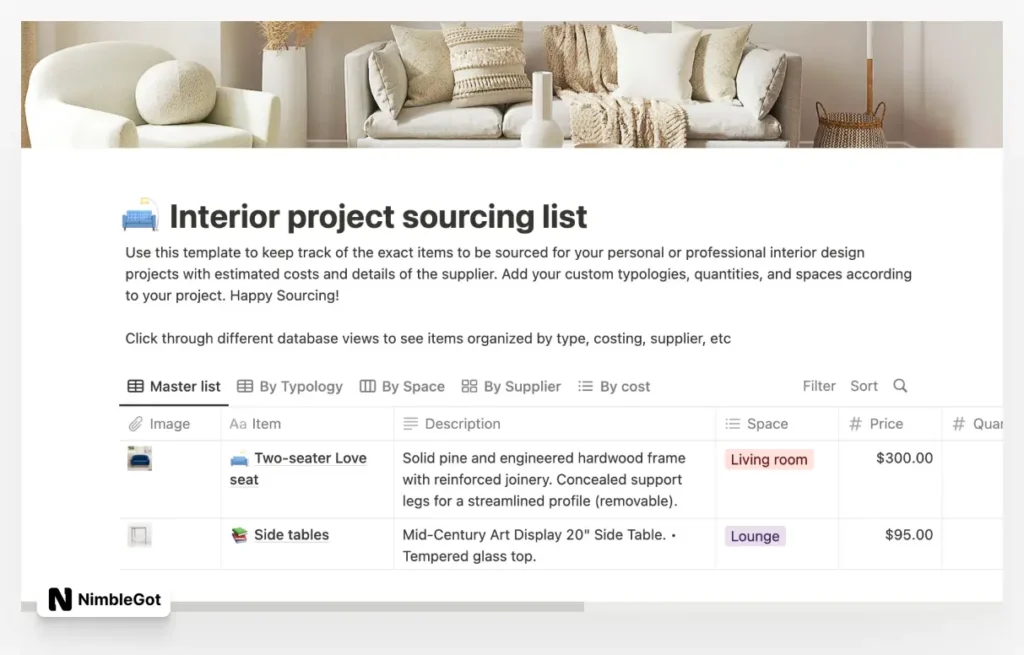
Task: Click the hash icon in Price column header
Action: [855, 424]
